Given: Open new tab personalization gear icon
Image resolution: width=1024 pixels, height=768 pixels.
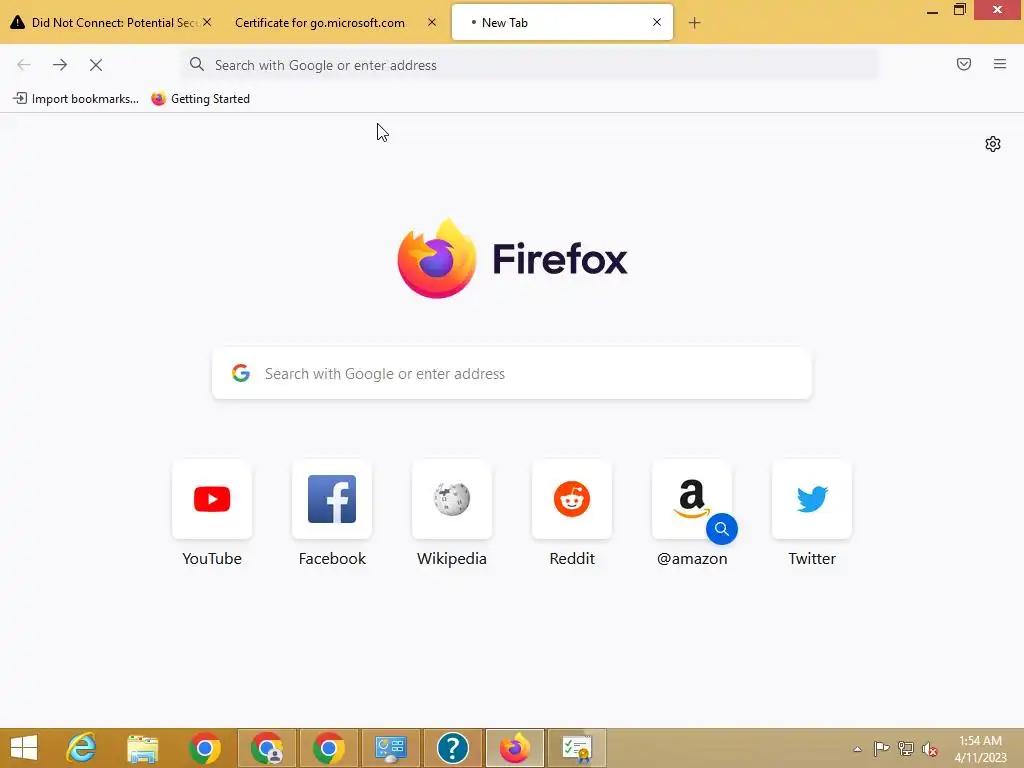Looking at the screenshot, I should point(993,144).
